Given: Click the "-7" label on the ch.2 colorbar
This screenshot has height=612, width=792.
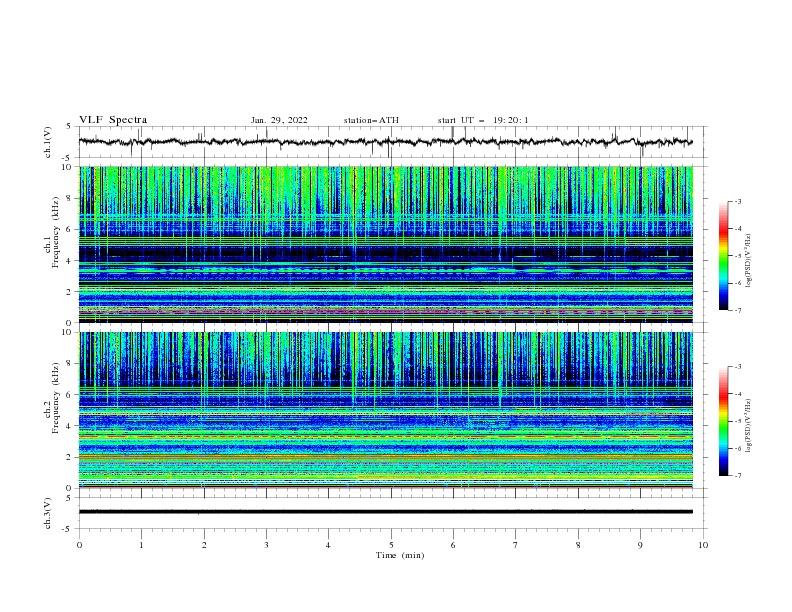Looking at the screenshot, I should point(738,476).
